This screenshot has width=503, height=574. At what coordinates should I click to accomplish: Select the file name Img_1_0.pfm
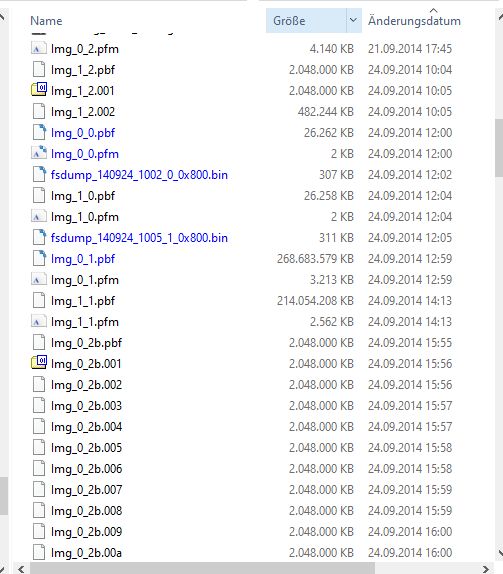[85, 217]
